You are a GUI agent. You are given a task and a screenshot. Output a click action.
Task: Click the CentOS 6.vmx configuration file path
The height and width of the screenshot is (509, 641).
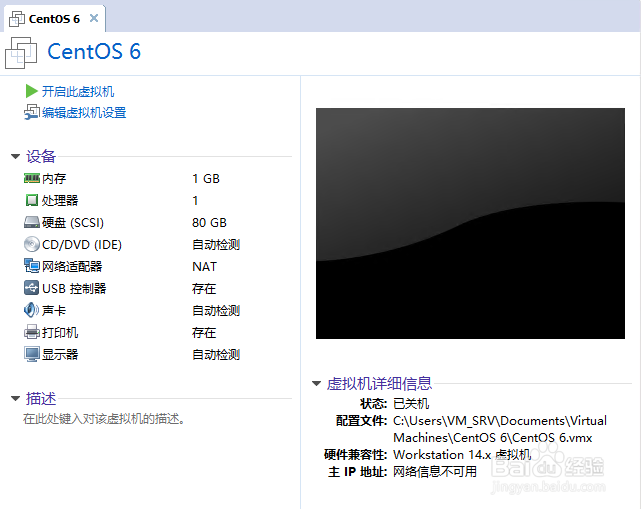coord(500,429)
